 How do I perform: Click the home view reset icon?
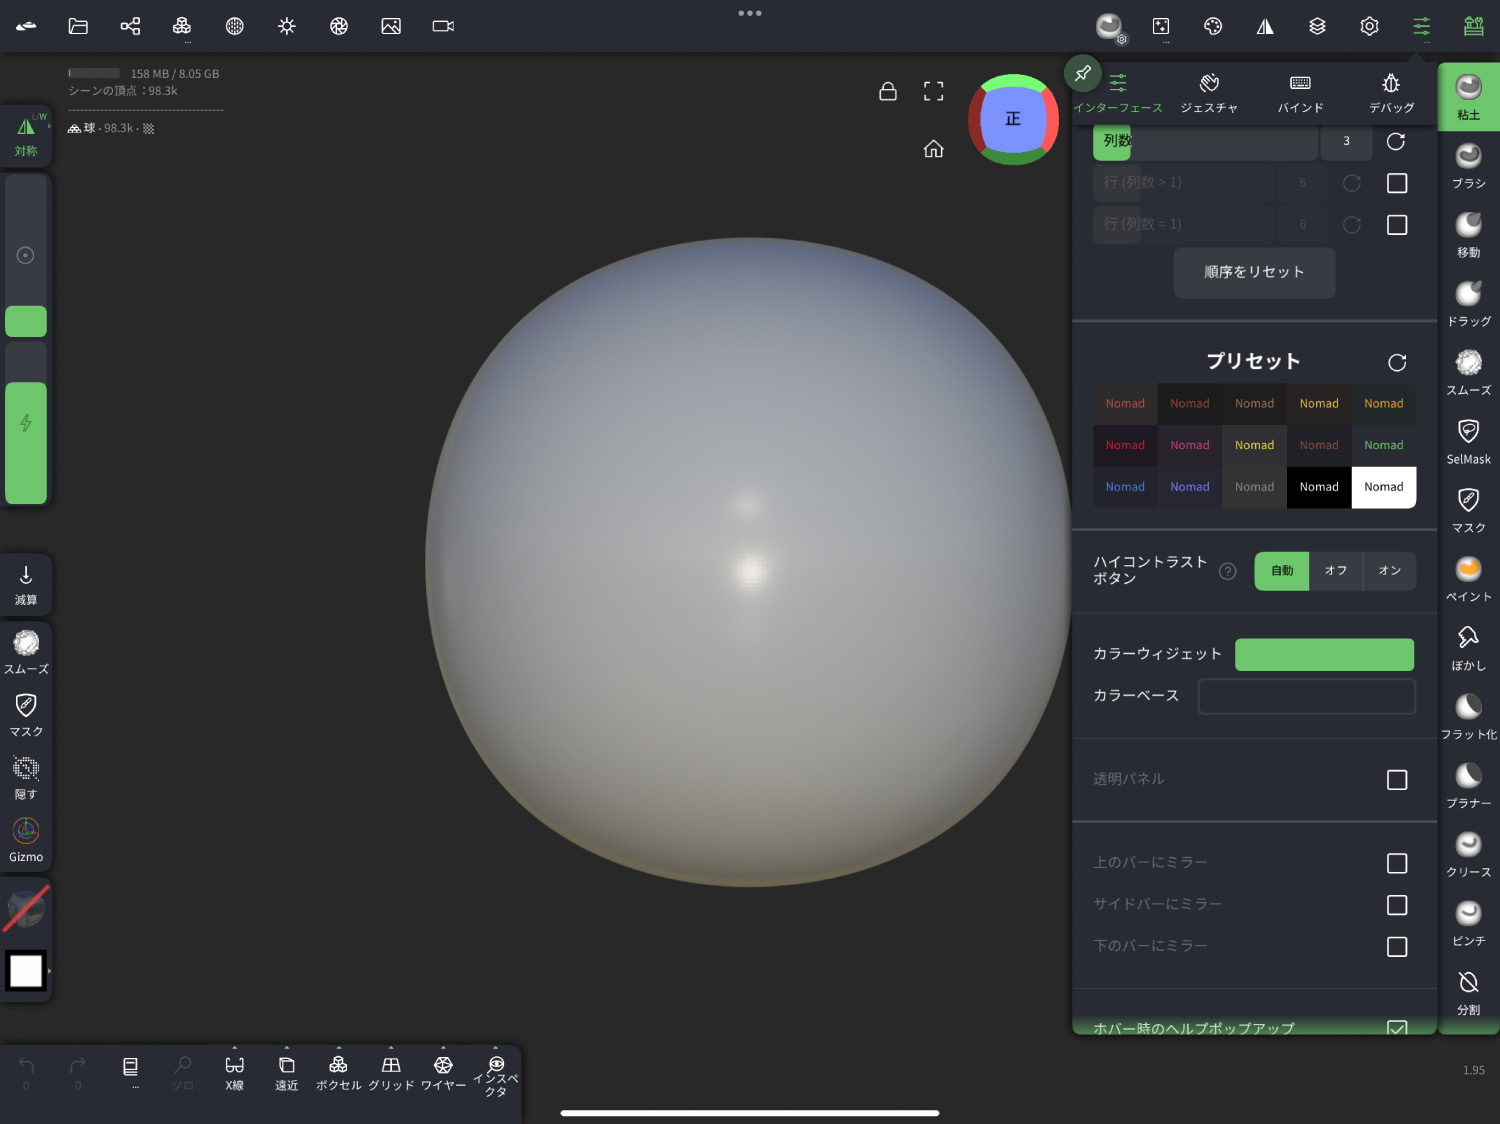click(x=933, y=149)
